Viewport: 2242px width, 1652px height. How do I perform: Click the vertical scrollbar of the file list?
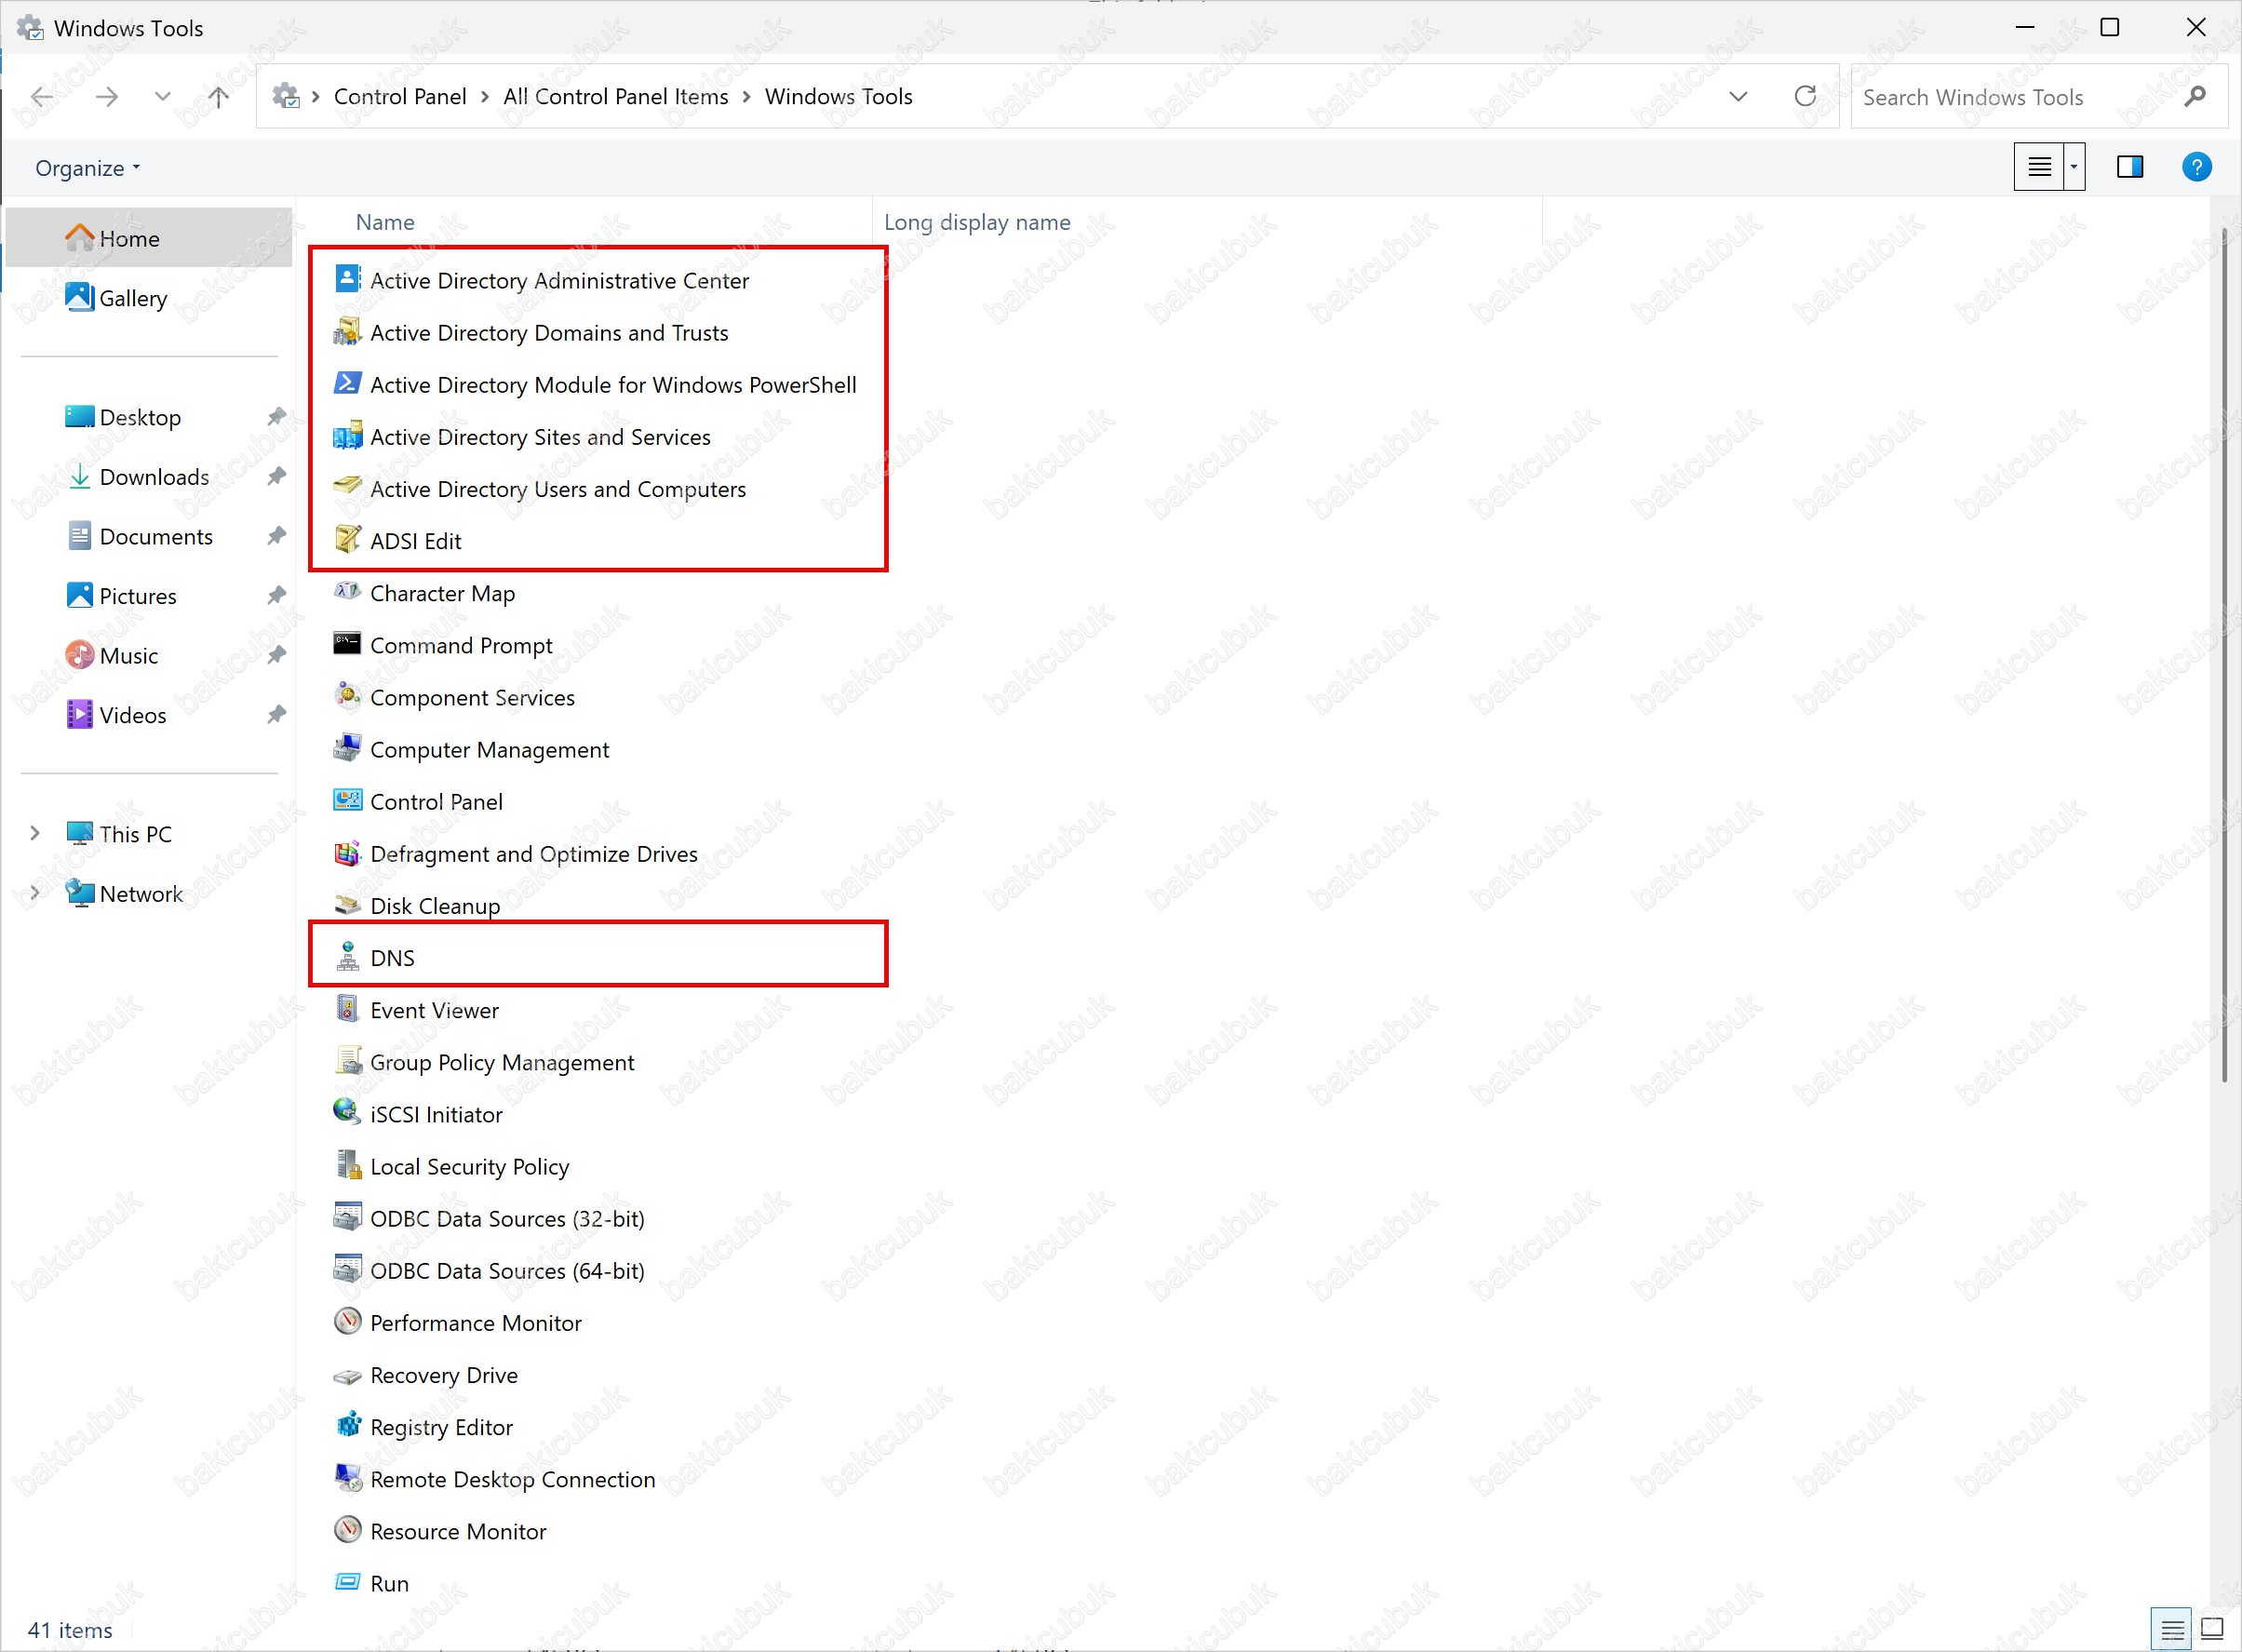point(2224,654)
